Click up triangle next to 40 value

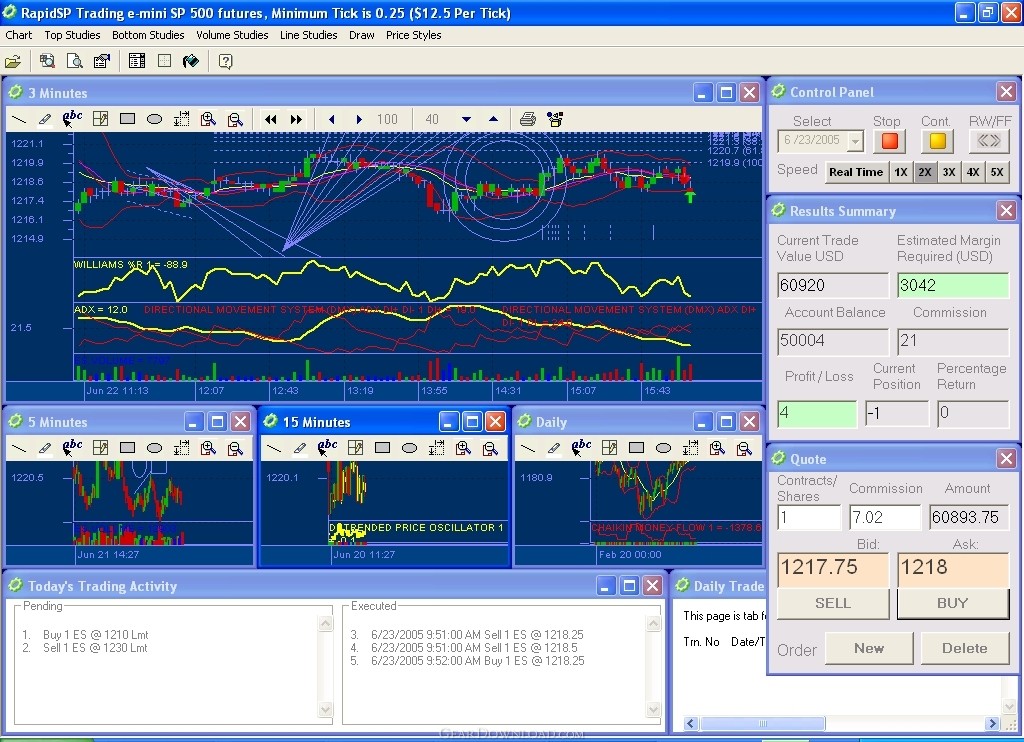tap(494, 119)
